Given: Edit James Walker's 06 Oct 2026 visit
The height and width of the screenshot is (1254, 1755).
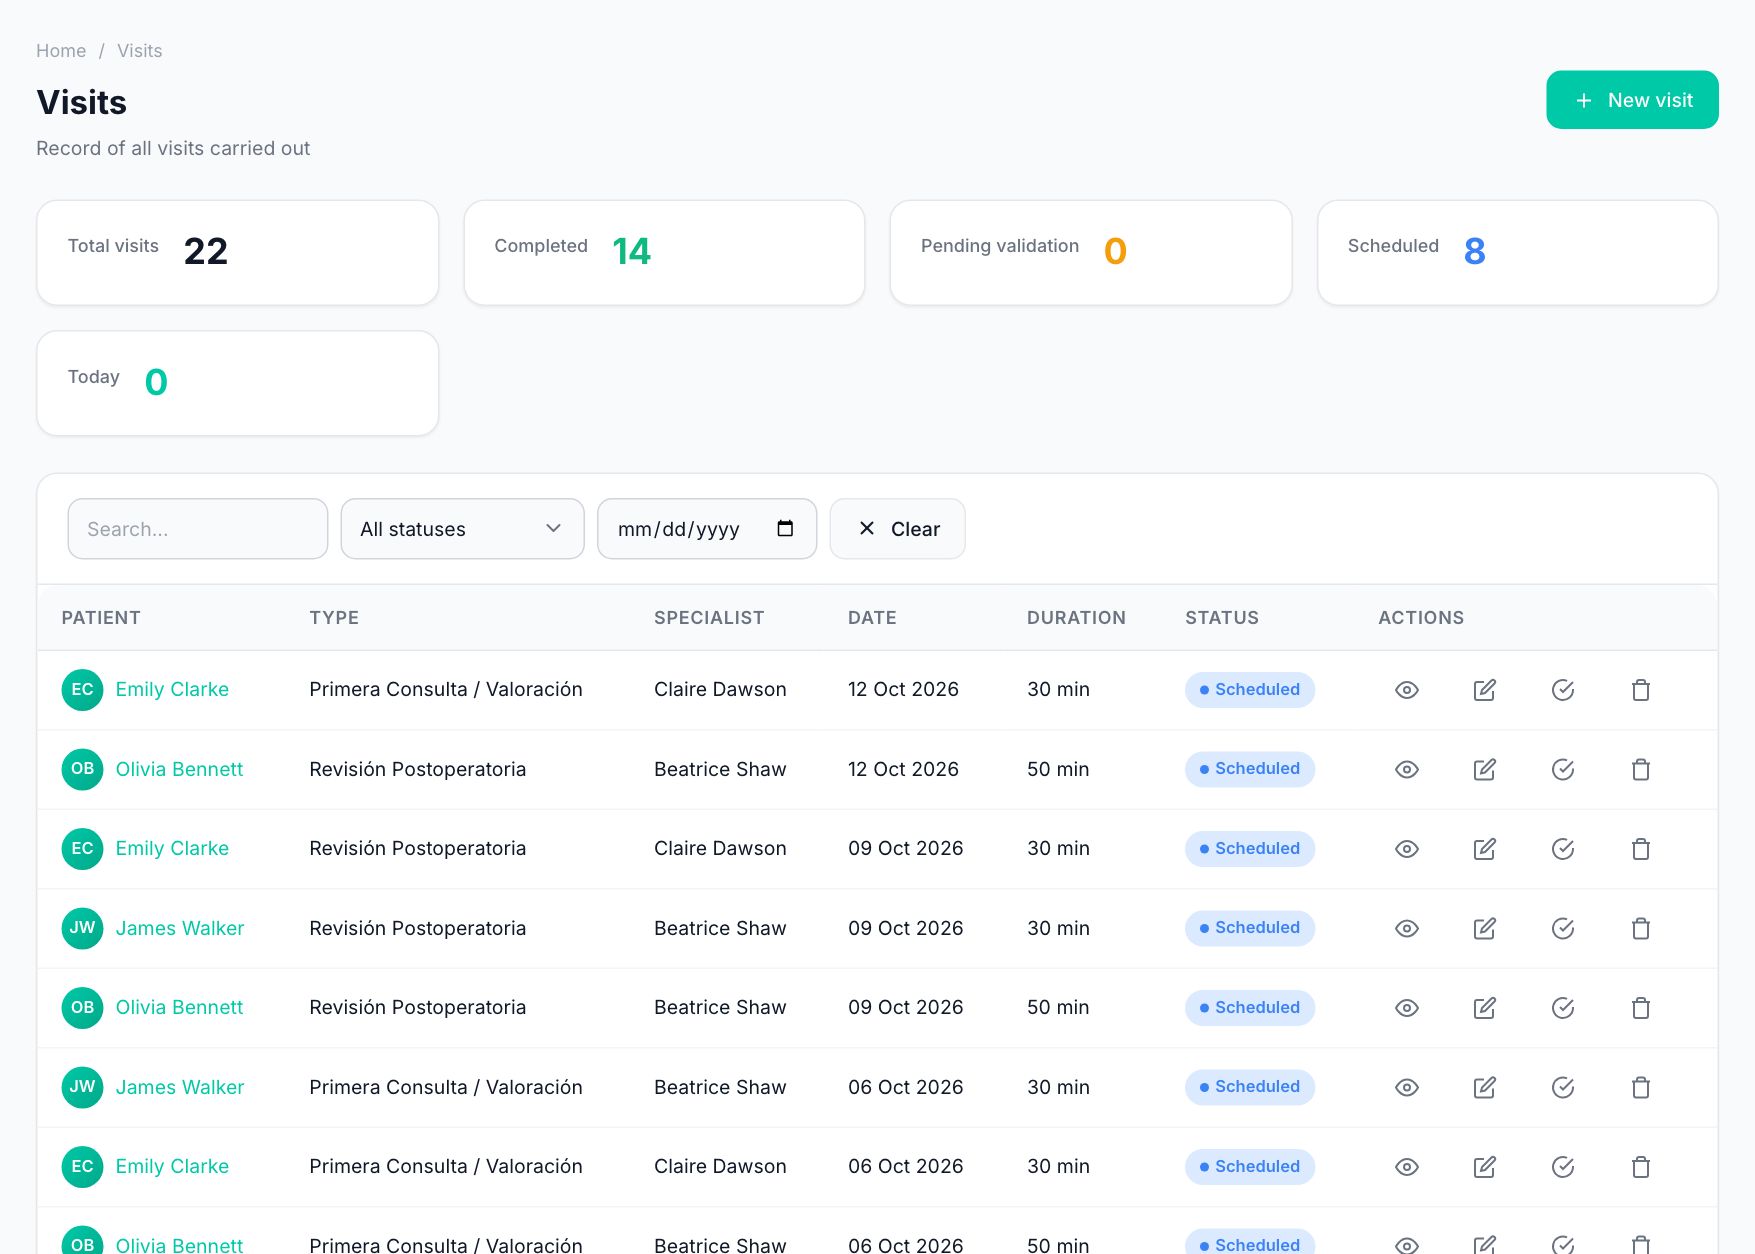Looking at the screenshot, I should tap(1484, 1087).
